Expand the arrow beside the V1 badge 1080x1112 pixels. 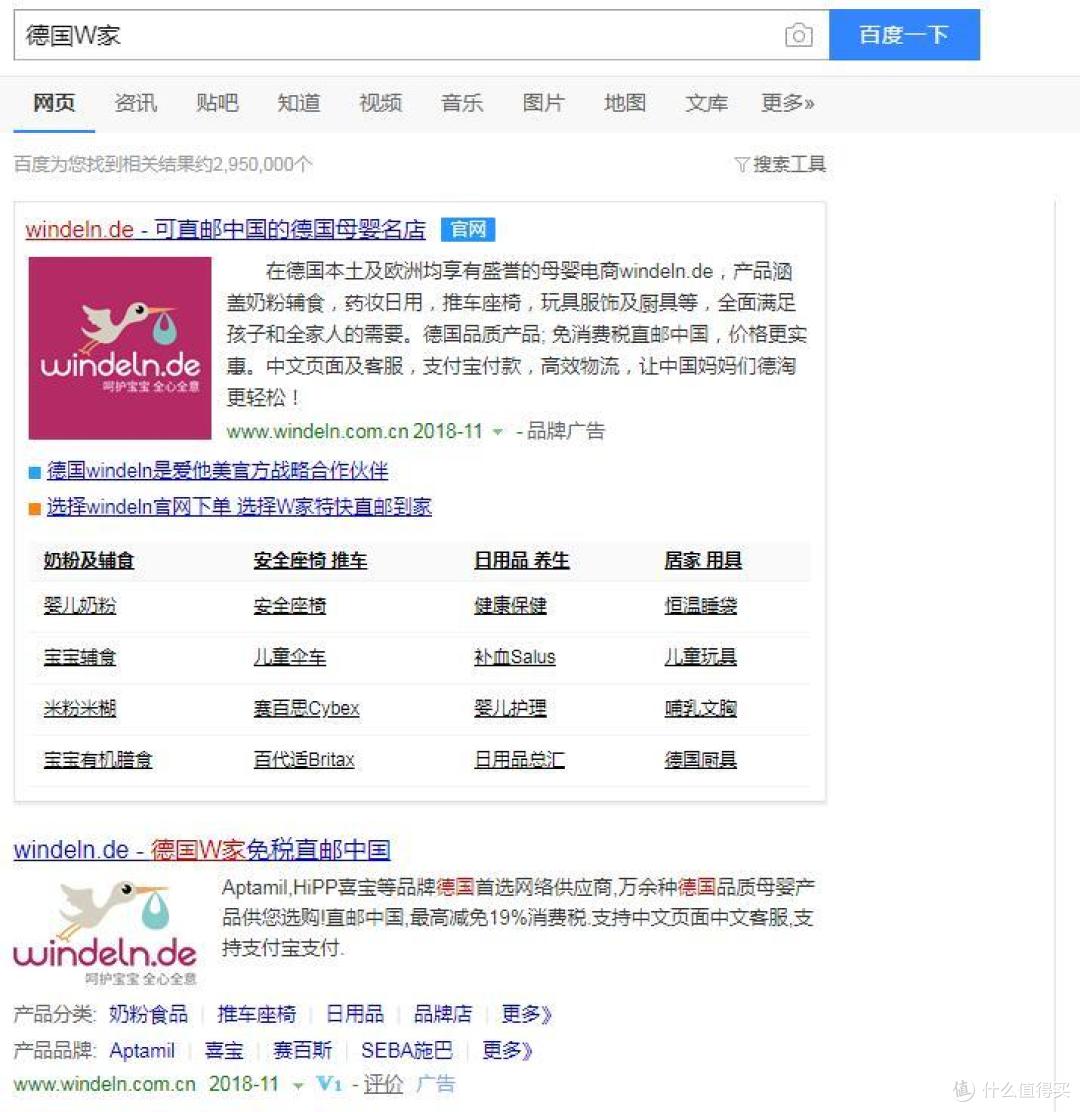coord(299,1086)
